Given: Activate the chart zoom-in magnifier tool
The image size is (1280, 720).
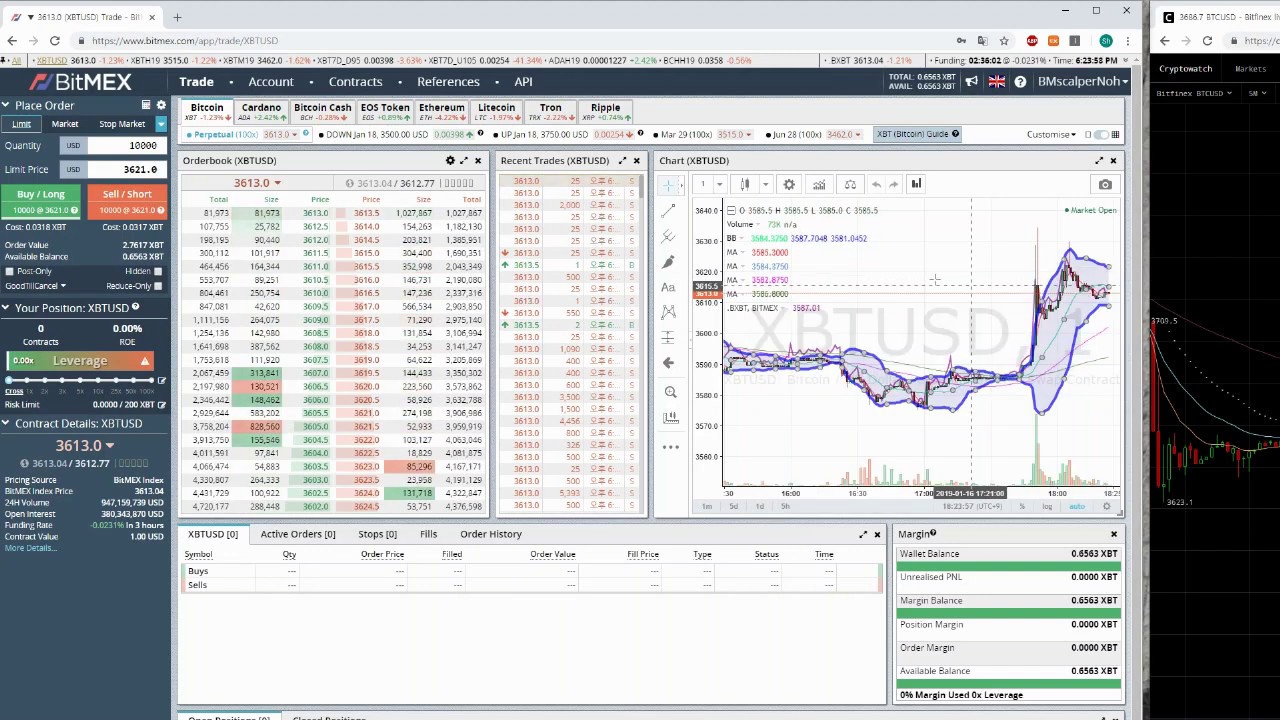Looking at the screenshot, I should click(669, 392).
